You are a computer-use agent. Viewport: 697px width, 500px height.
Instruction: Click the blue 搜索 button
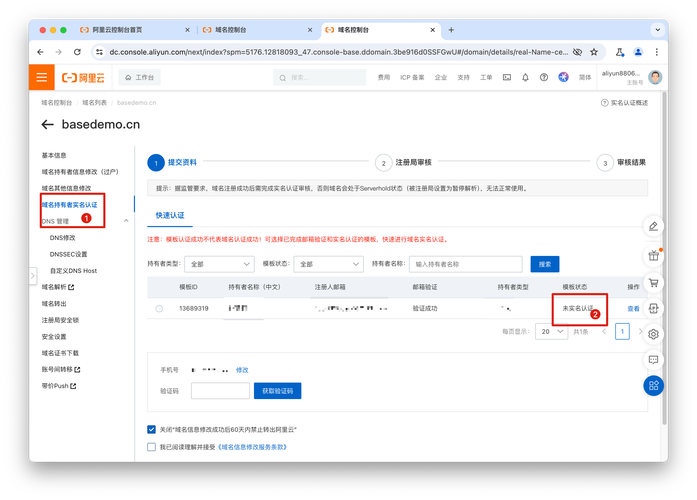click(545, 264)
